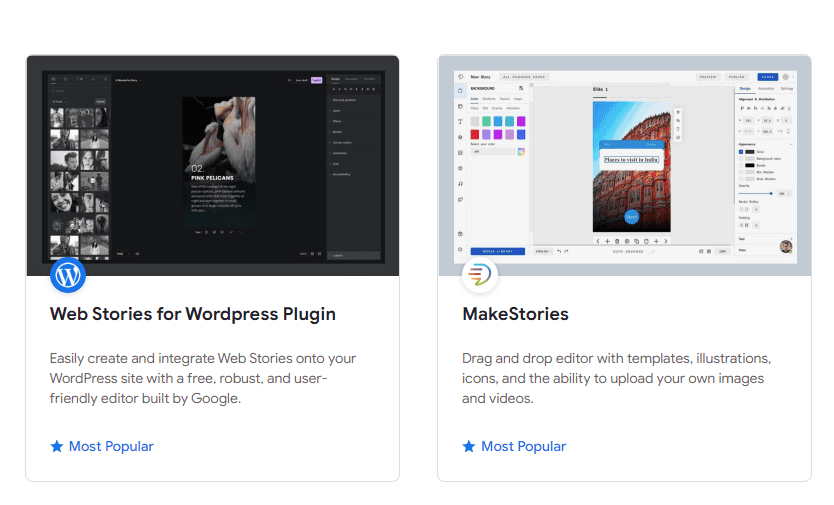Click the star icon in the MakeStories card
This screenshot has height=505, width=834.
pyautogui.click(x=469, y=446)
